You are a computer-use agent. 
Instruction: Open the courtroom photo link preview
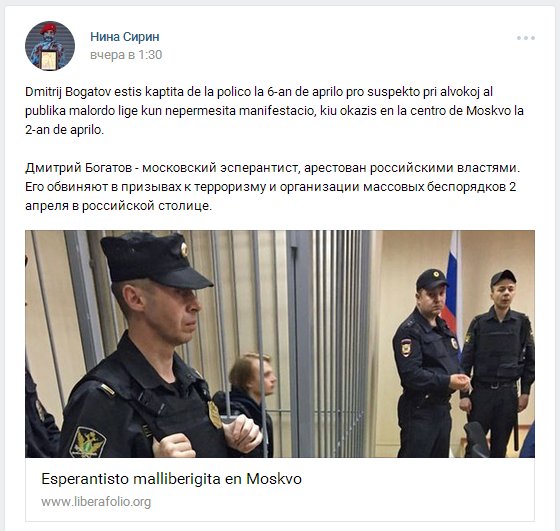point(280,344)
